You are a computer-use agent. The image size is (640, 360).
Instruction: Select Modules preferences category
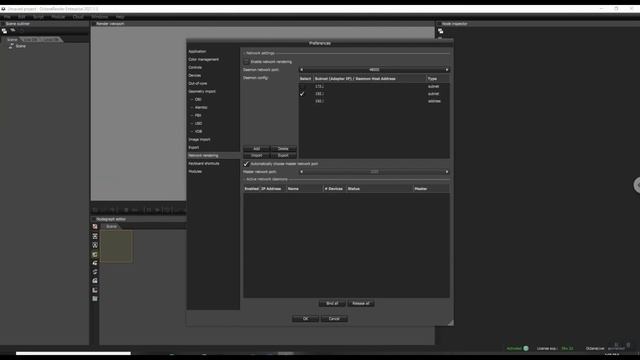pyautogui.click(x=195, y=171)
